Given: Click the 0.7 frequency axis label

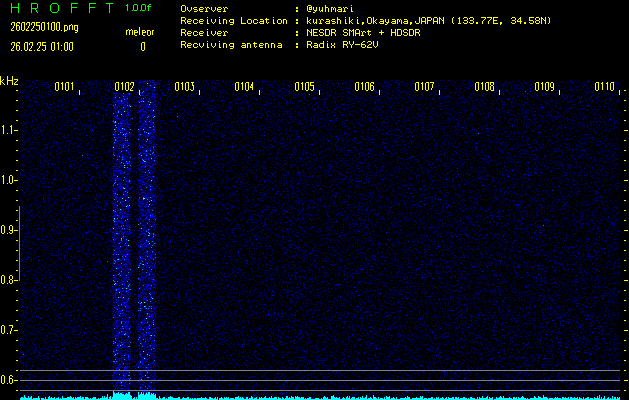Looking at the screenshot, I should tap(9, 330).
